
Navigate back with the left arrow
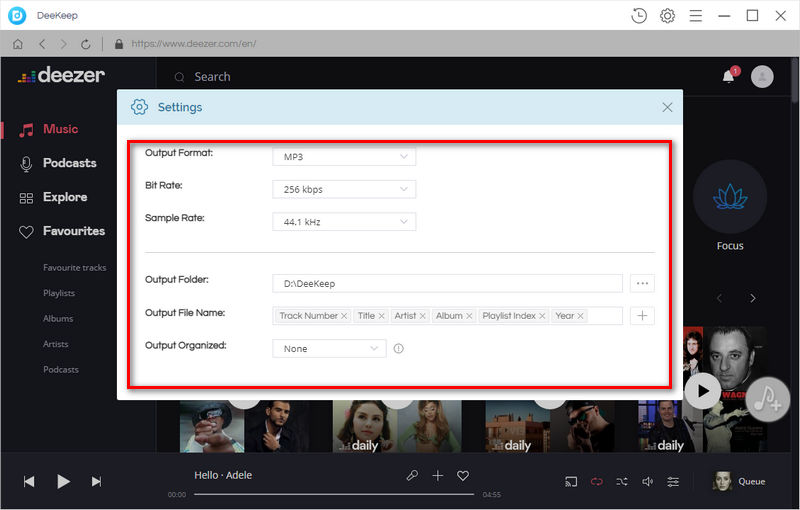42,44
